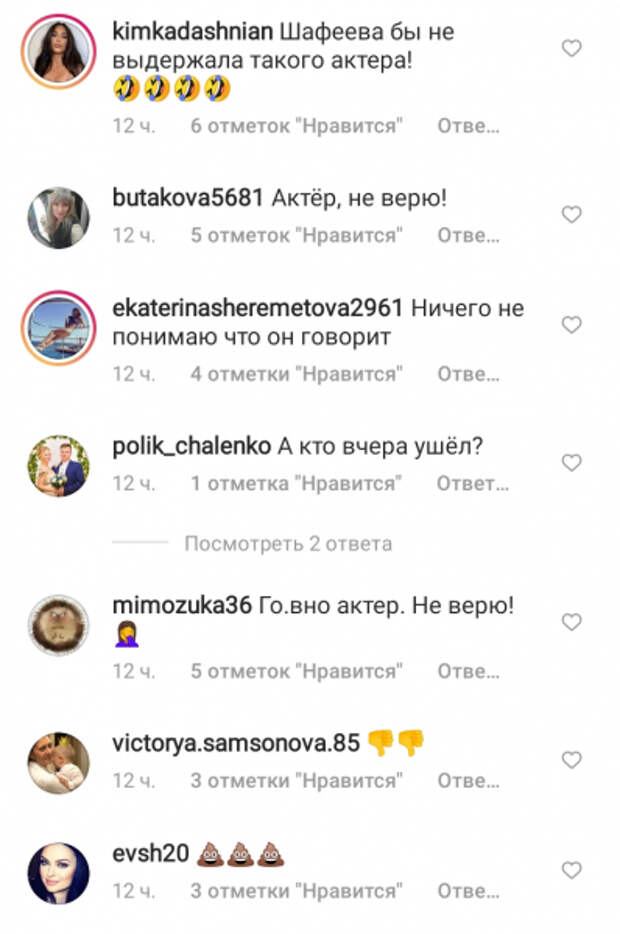View the 6 likes on kimkadashnian's comment

pyautogui.click(x=296, y=126)
